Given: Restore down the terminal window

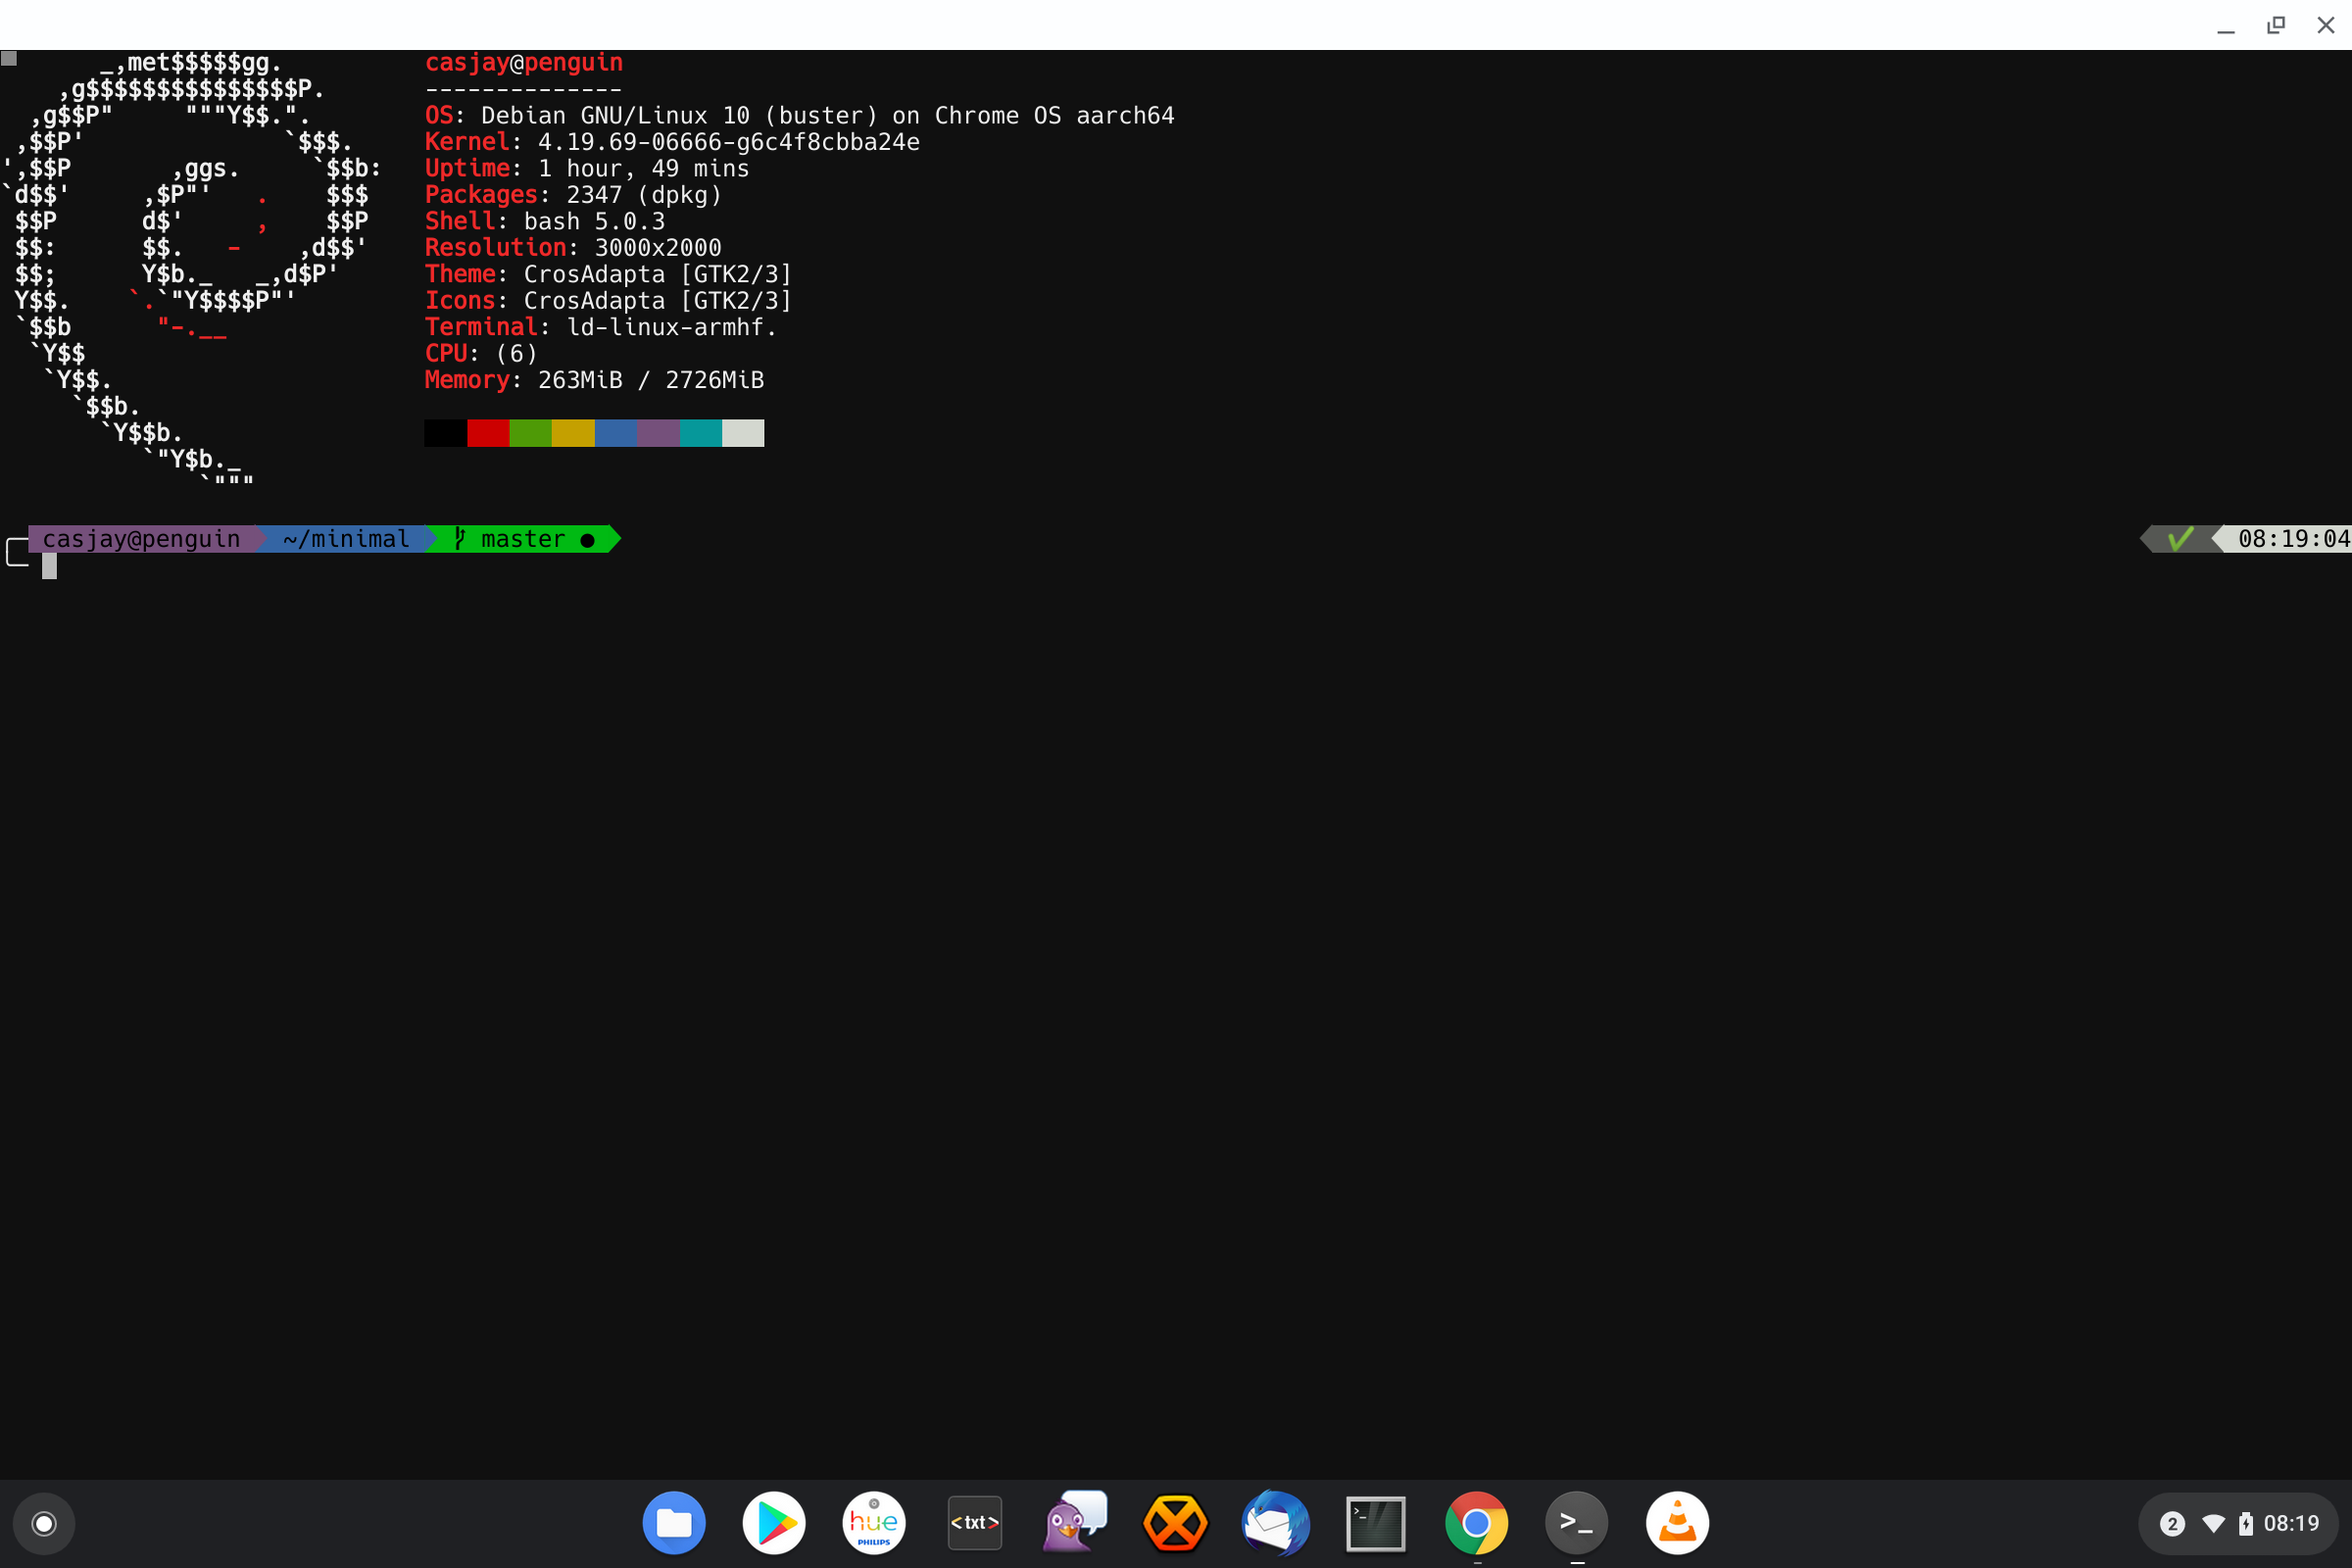Looking at the screenshot, I should (2276, 25).
